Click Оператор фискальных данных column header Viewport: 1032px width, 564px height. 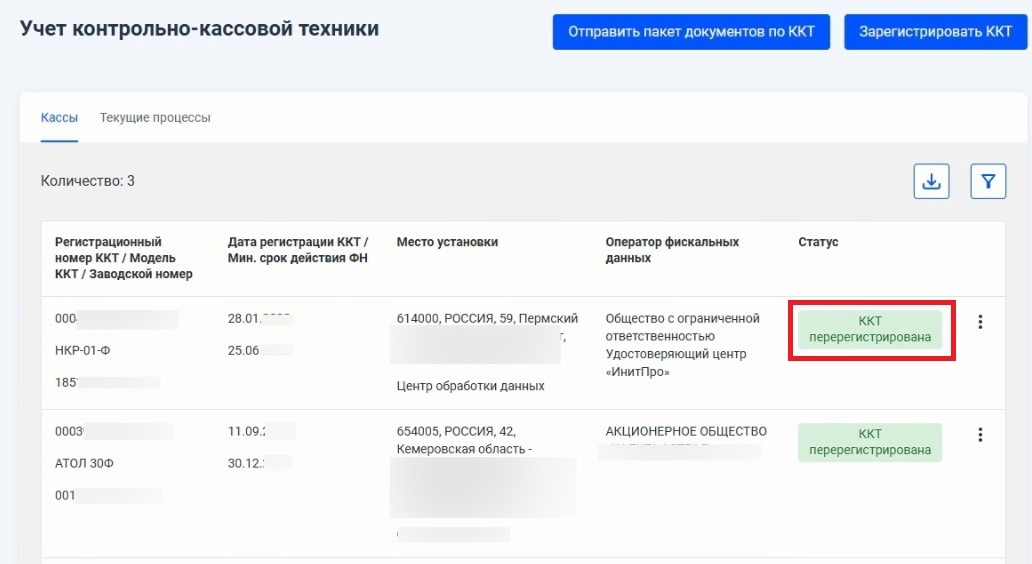[x=672, y=250]
